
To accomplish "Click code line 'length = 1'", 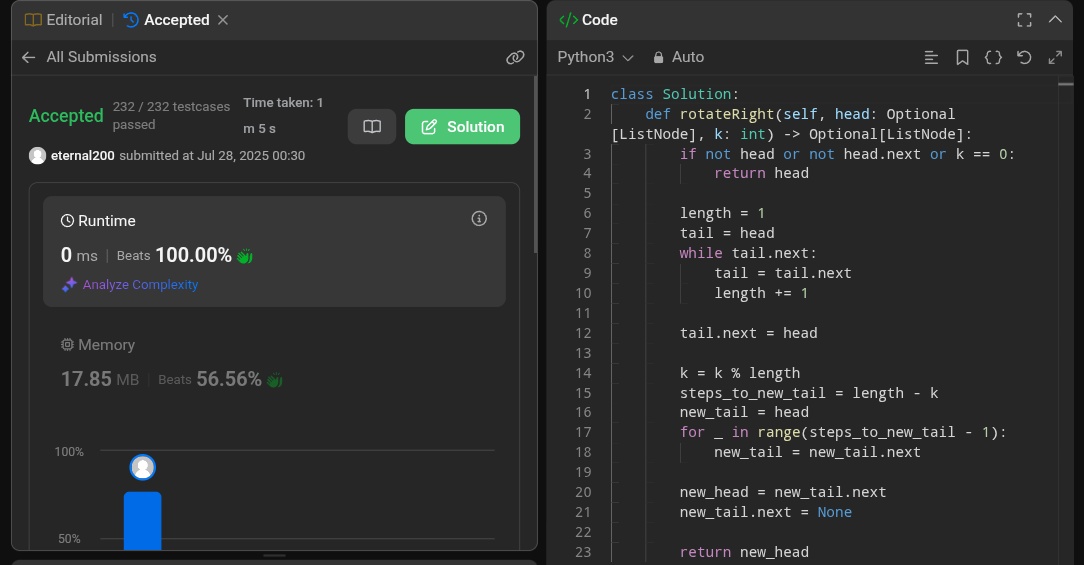I will coord(722,213).
